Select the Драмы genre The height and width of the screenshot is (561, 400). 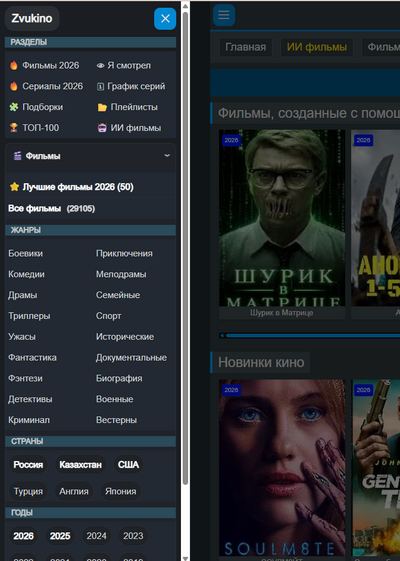23,295
